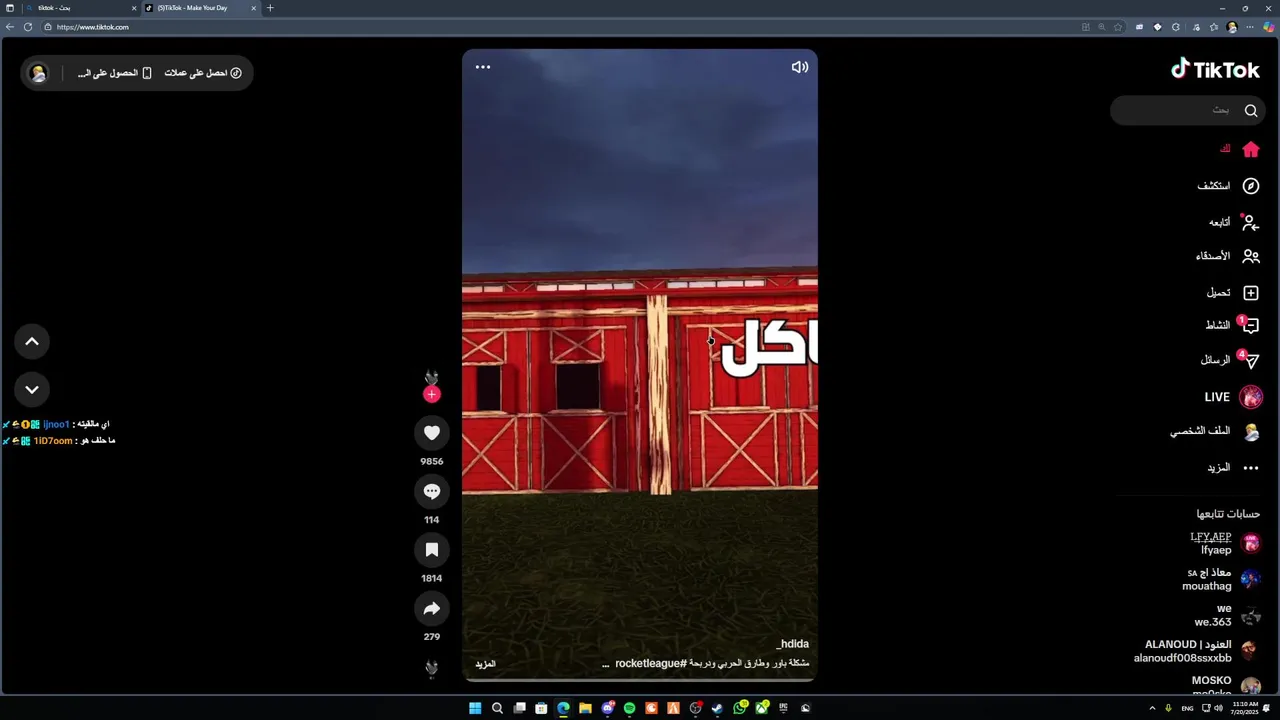Share the video with the arrow icon
Screen dimensions: 1280x720
click(x=432, y=608)
